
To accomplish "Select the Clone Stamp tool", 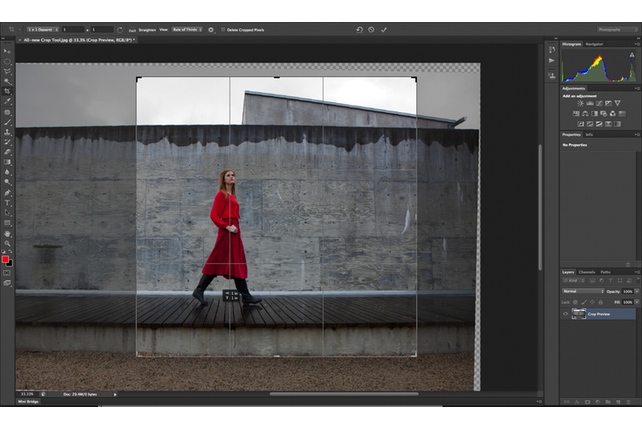I will click(x=7, y=132).
